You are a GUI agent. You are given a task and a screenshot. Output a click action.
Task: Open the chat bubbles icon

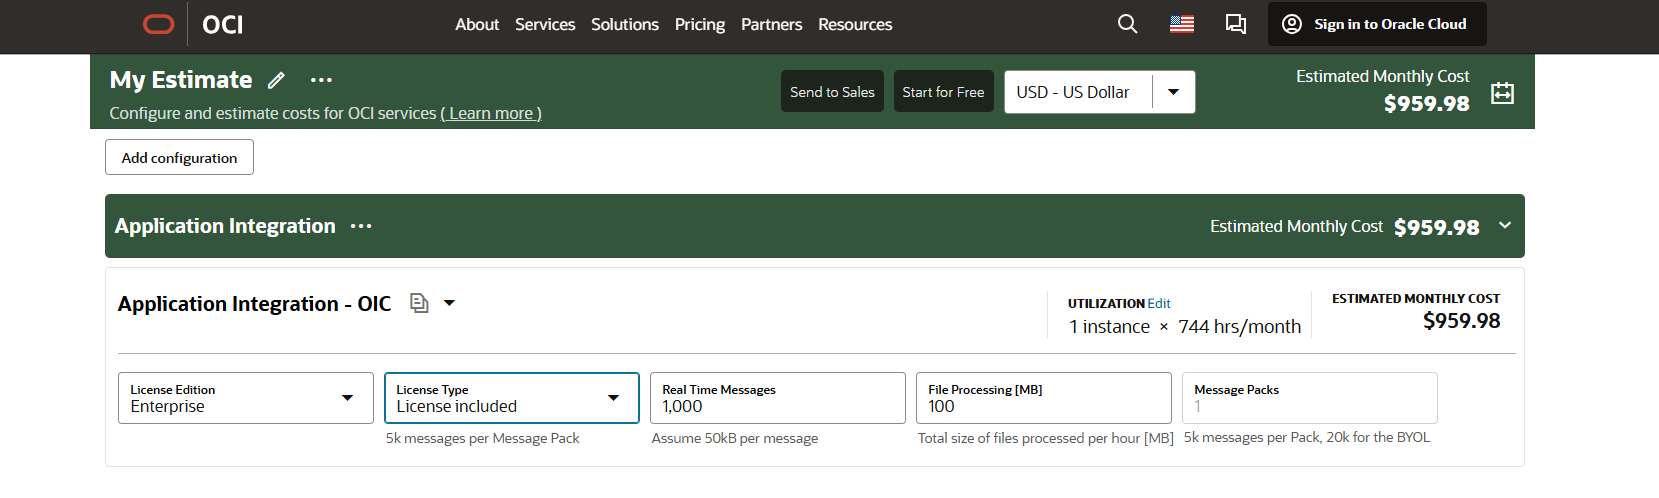click(x=1236, y=24)
